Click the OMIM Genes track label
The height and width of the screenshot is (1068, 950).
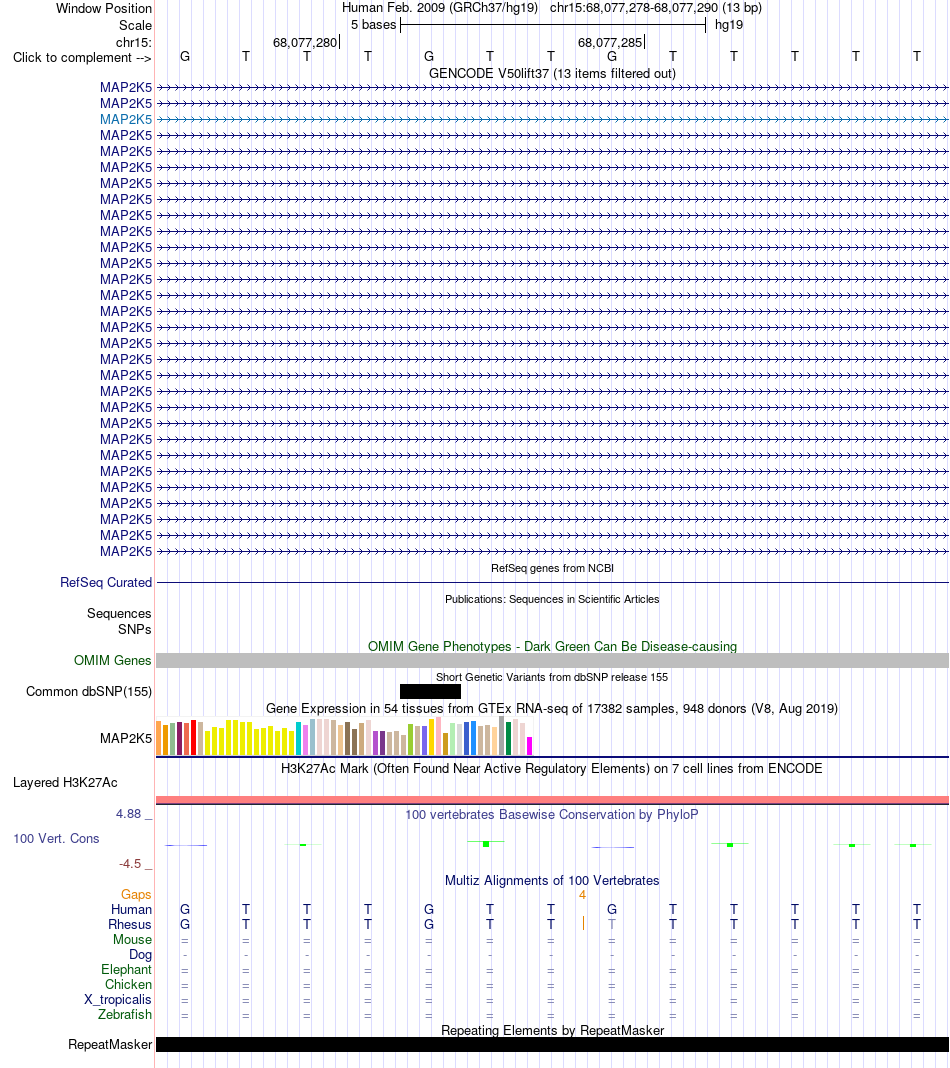pyautogui.click(x=112, y=660)
